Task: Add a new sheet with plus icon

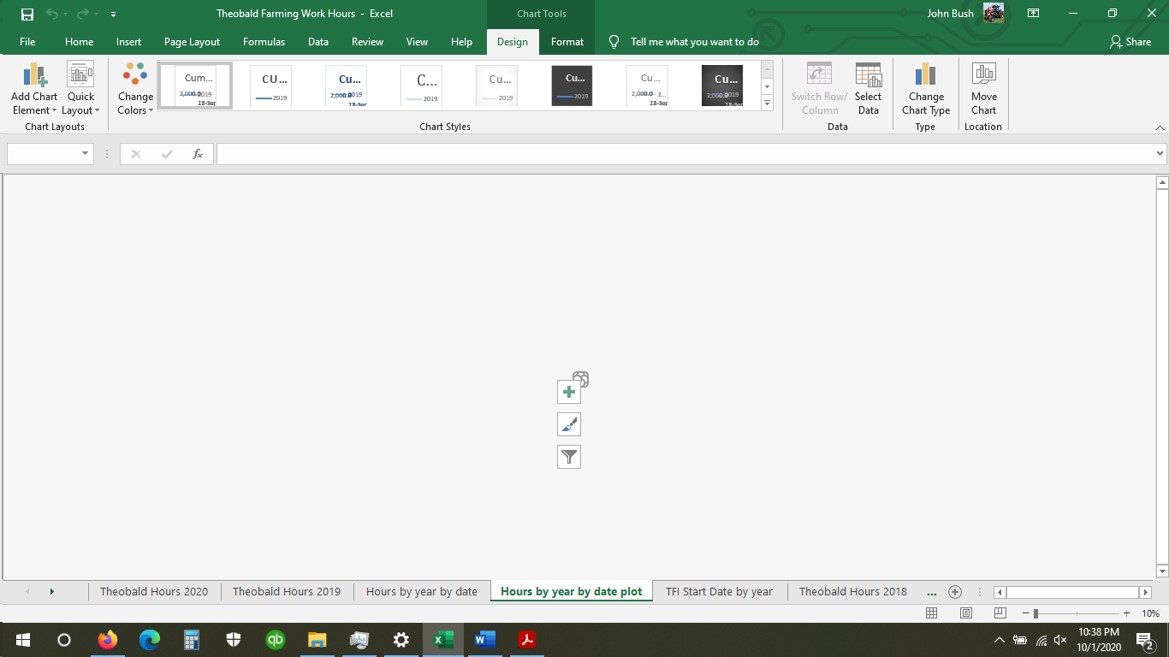Action: coord(954,591)
